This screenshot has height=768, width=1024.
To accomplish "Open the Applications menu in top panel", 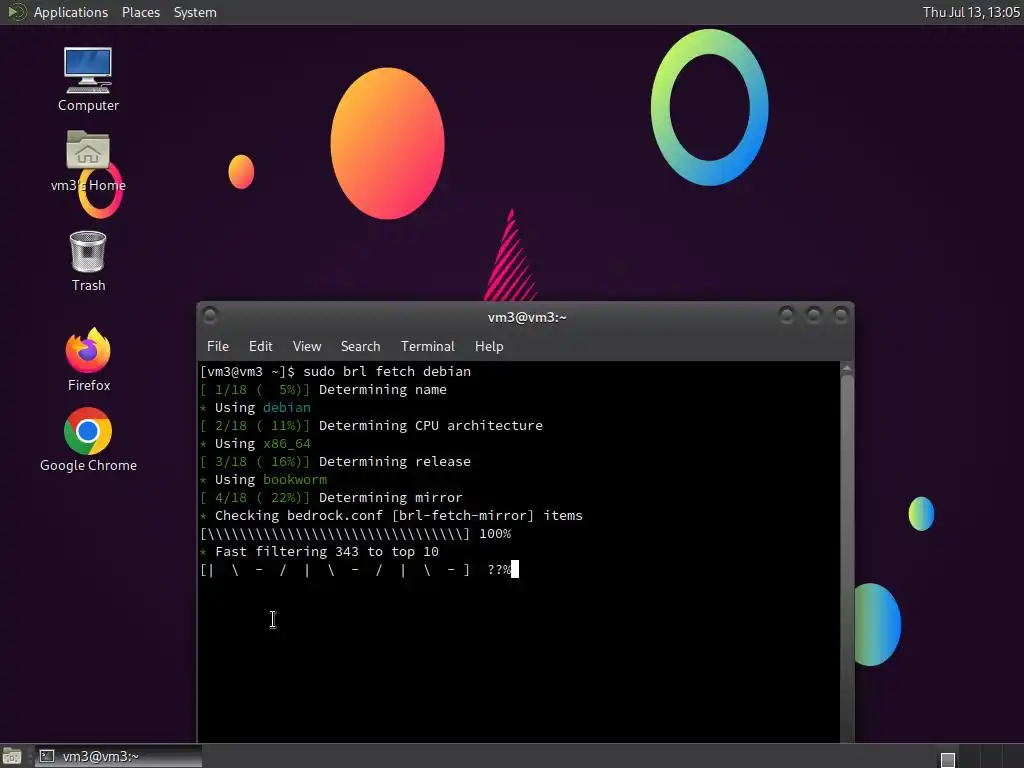I will coord(71,12).
